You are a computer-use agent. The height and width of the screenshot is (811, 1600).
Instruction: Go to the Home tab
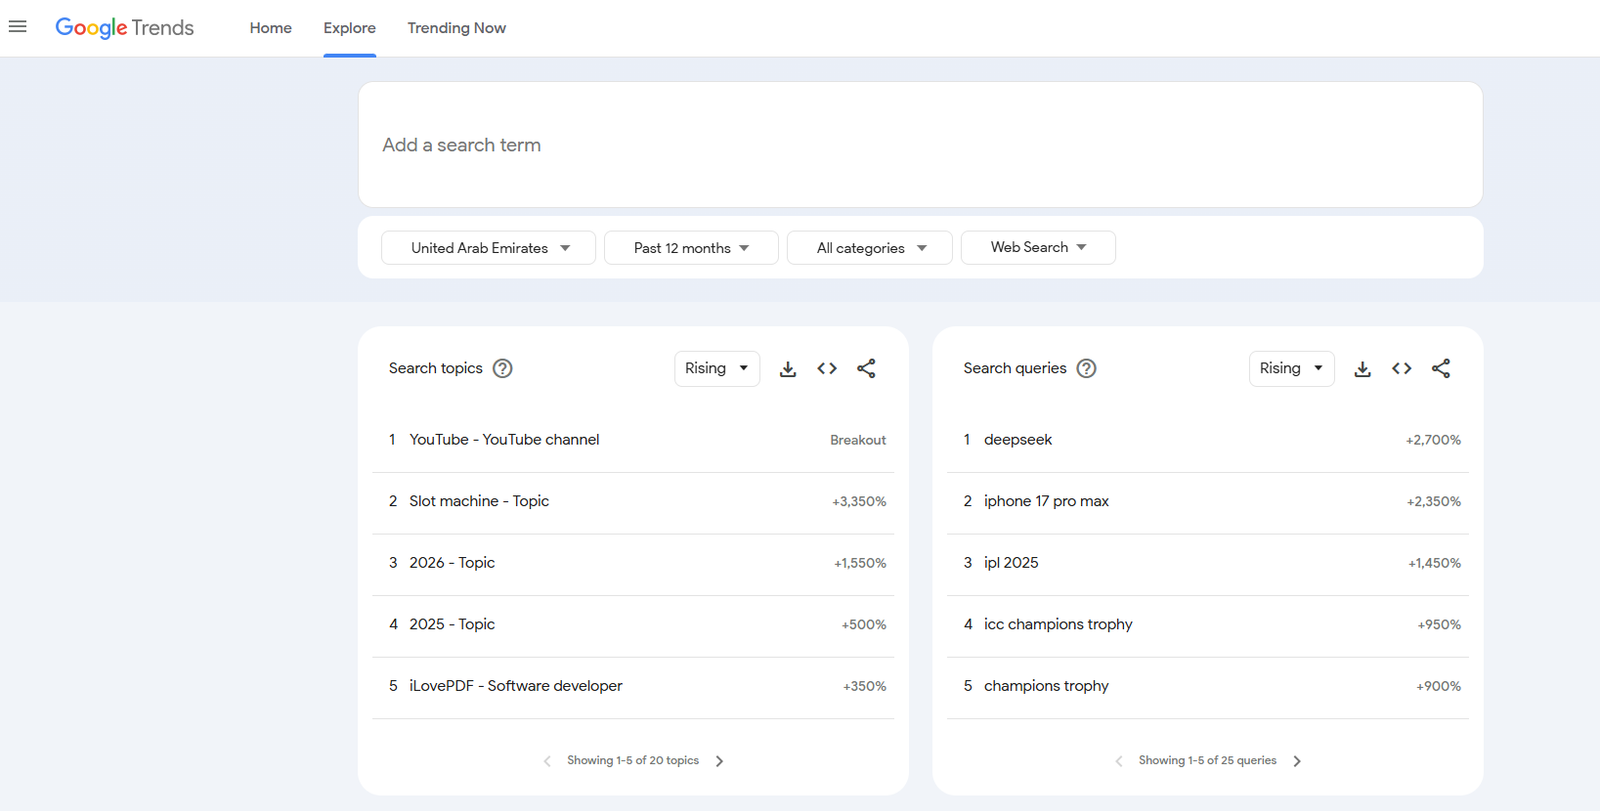(x=271, y=28)
